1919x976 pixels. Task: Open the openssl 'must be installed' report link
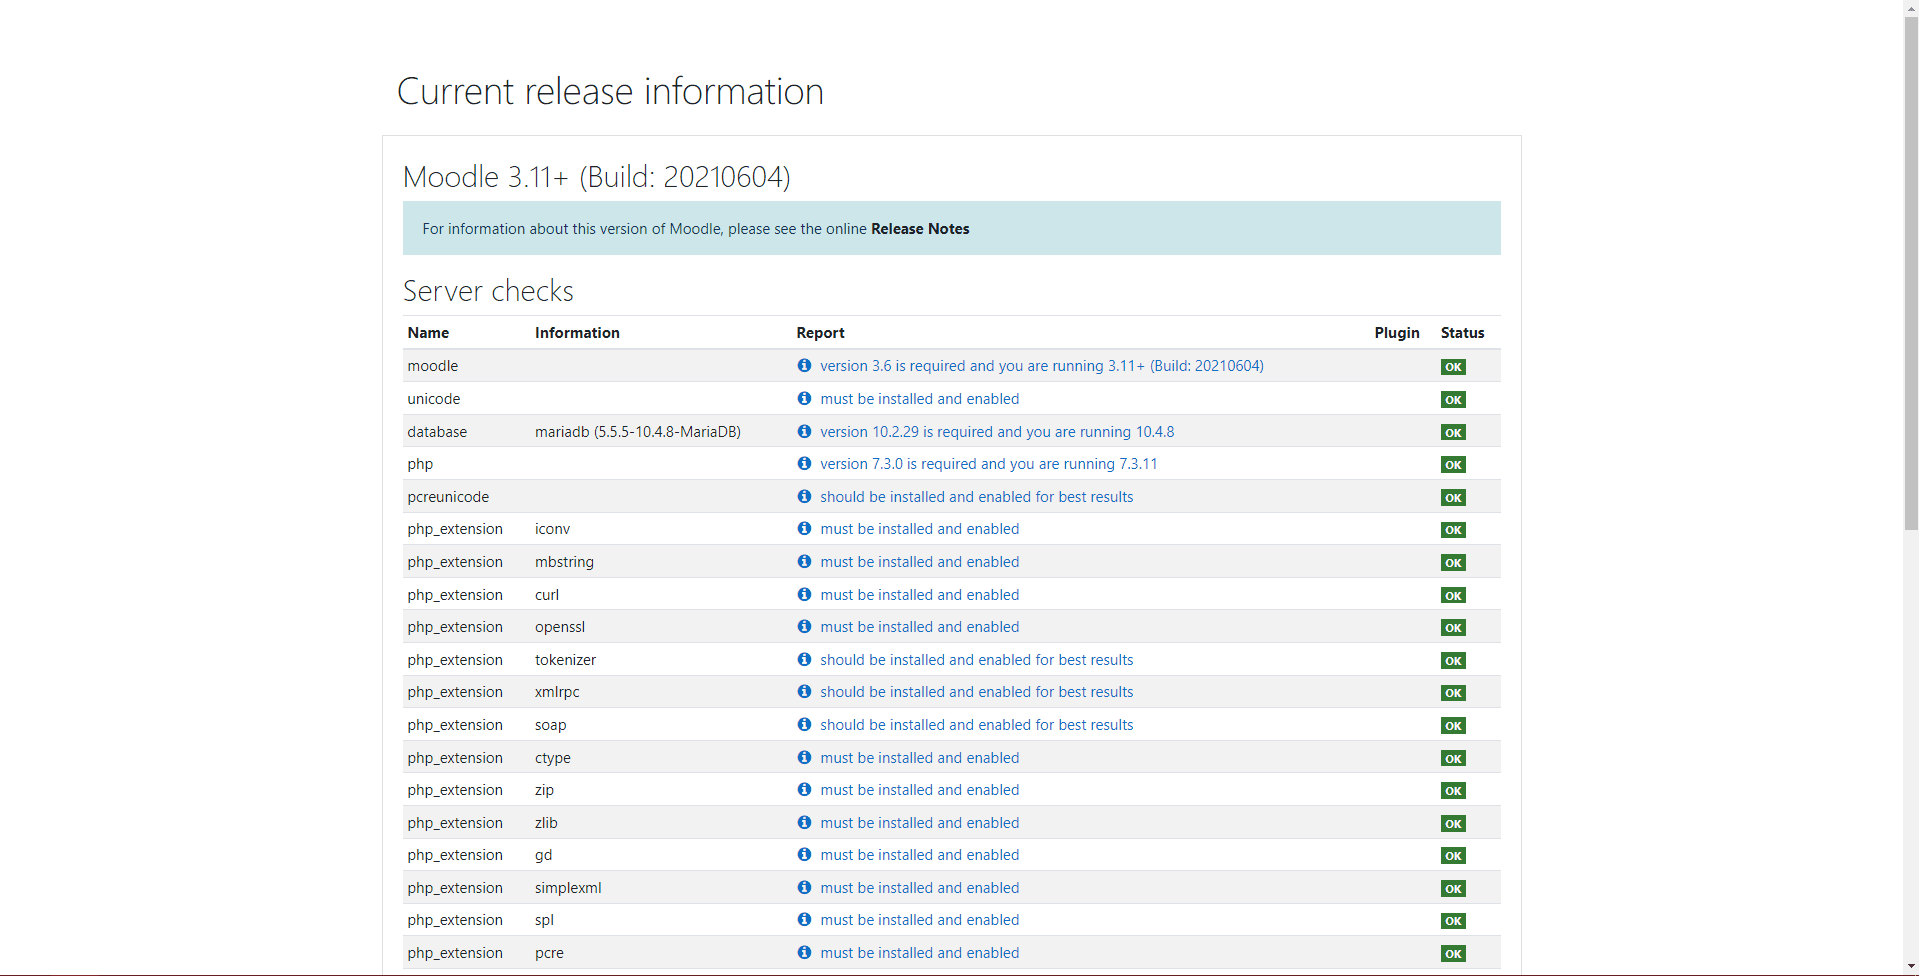[920, 627]
